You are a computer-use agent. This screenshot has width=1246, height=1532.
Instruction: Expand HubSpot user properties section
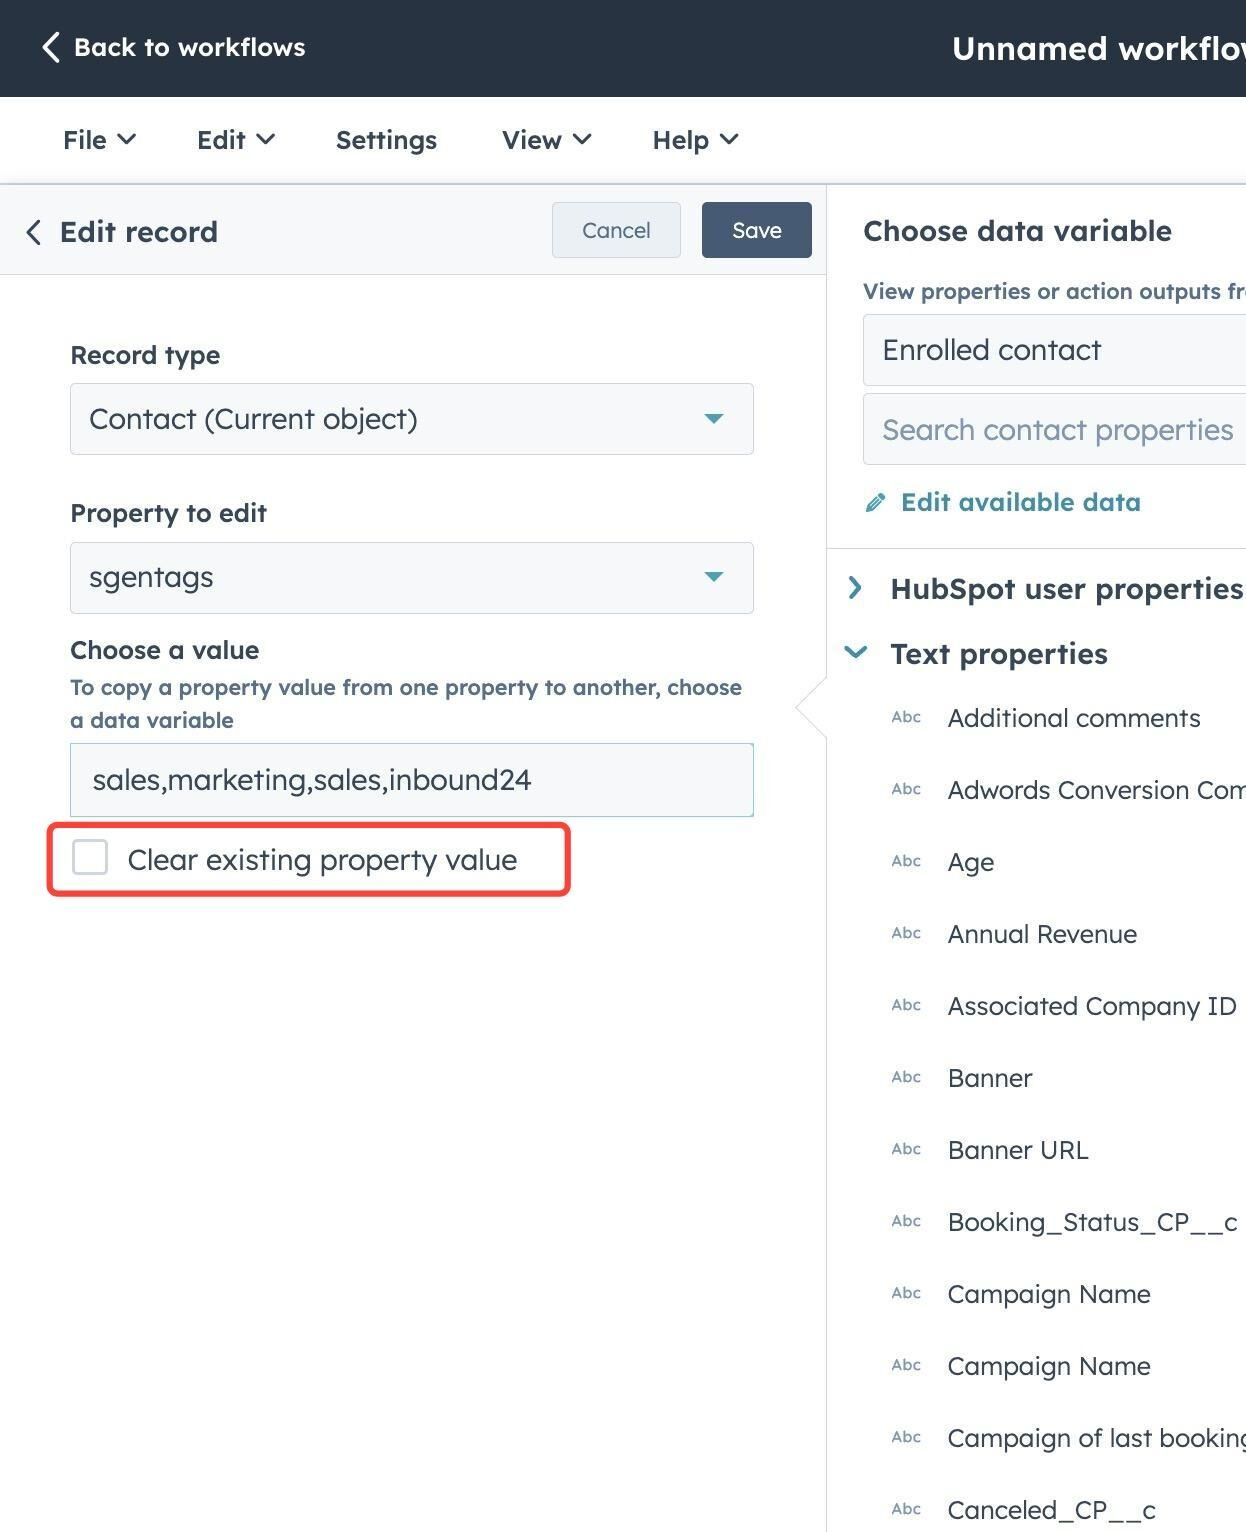(x=855, y=588)
